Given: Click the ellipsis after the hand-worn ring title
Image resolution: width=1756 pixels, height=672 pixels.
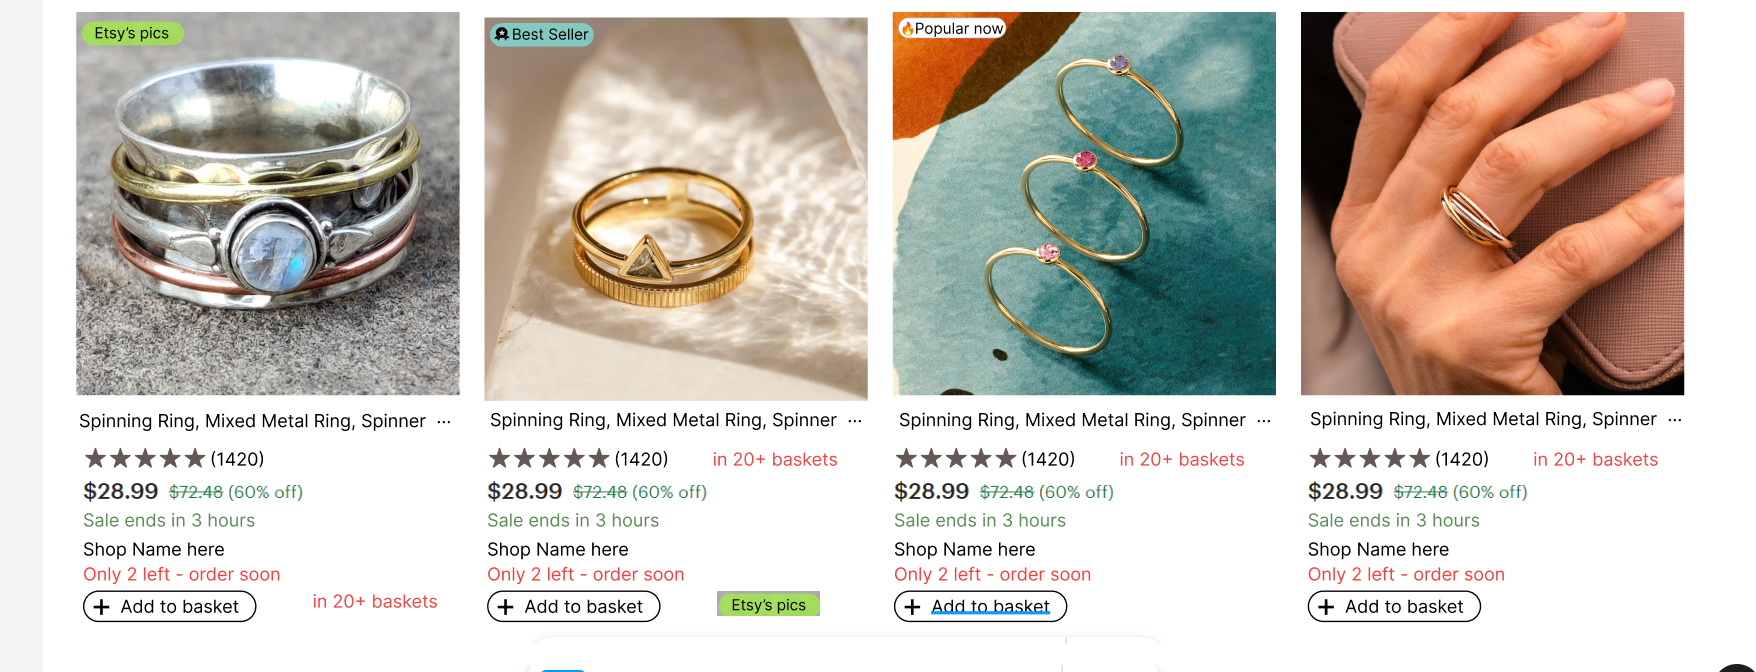Looking at the screenshot, I should point(1675,420).
